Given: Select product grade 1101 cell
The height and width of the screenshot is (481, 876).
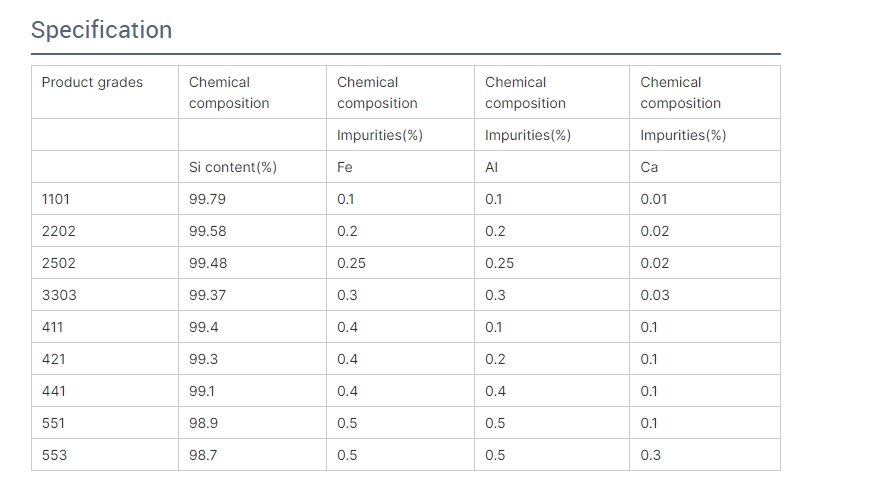Looking at the screenshot, I should pos(56,199).
